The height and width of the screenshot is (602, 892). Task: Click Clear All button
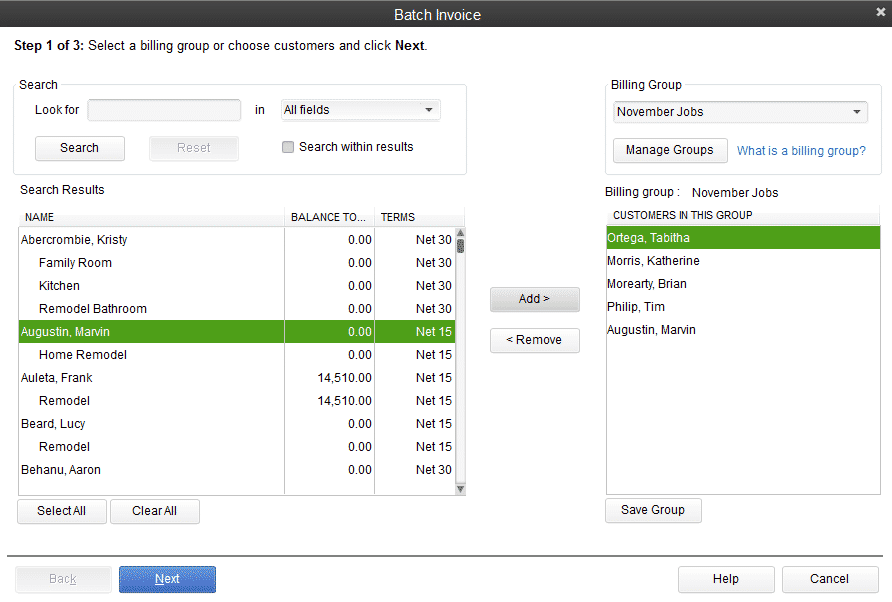pos(154,511)
